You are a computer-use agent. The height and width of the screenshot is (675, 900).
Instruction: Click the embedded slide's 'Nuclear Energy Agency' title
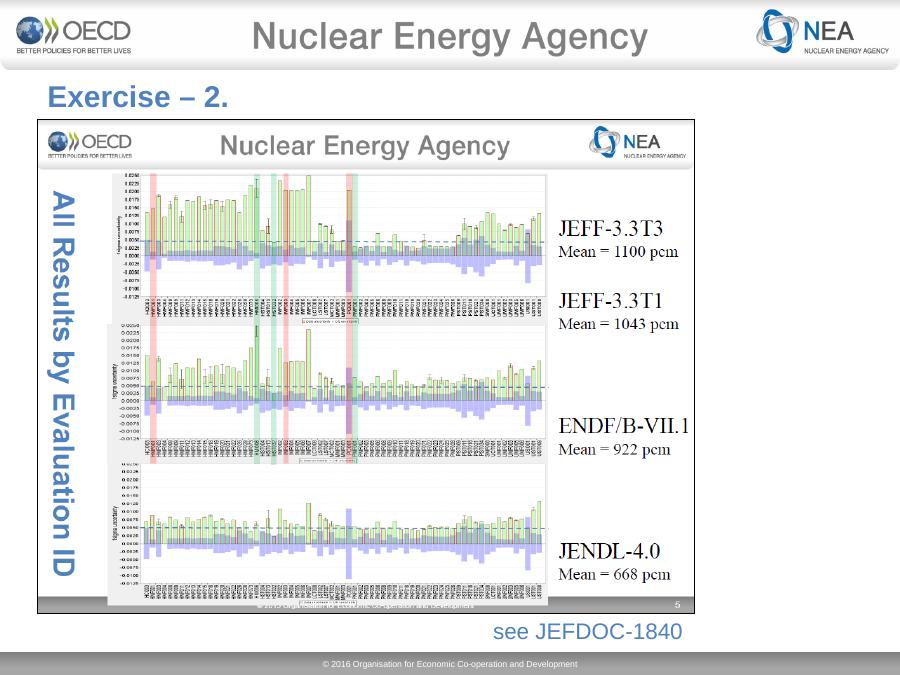(x=364, y=146)
